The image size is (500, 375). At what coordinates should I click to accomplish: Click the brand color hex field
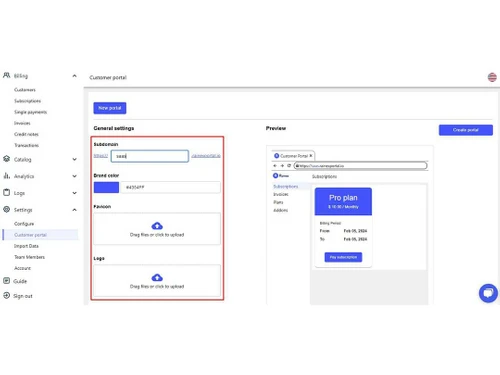[170, 187]
